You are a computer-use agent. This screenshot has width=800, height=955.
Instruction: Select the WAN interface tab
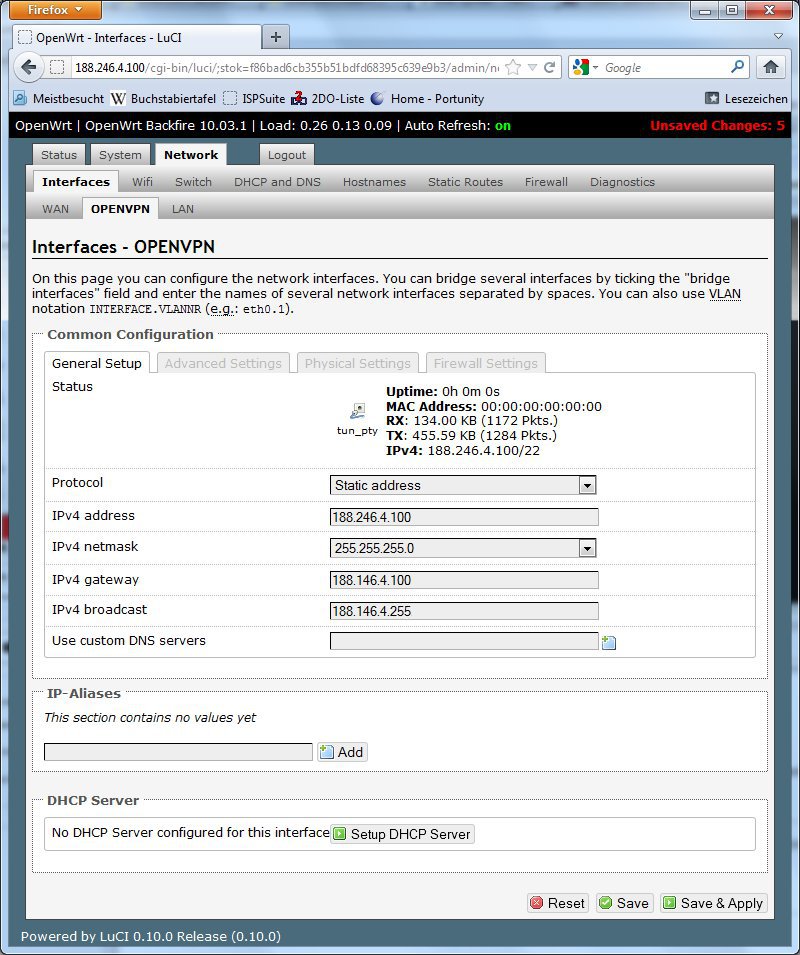[56, 209]
